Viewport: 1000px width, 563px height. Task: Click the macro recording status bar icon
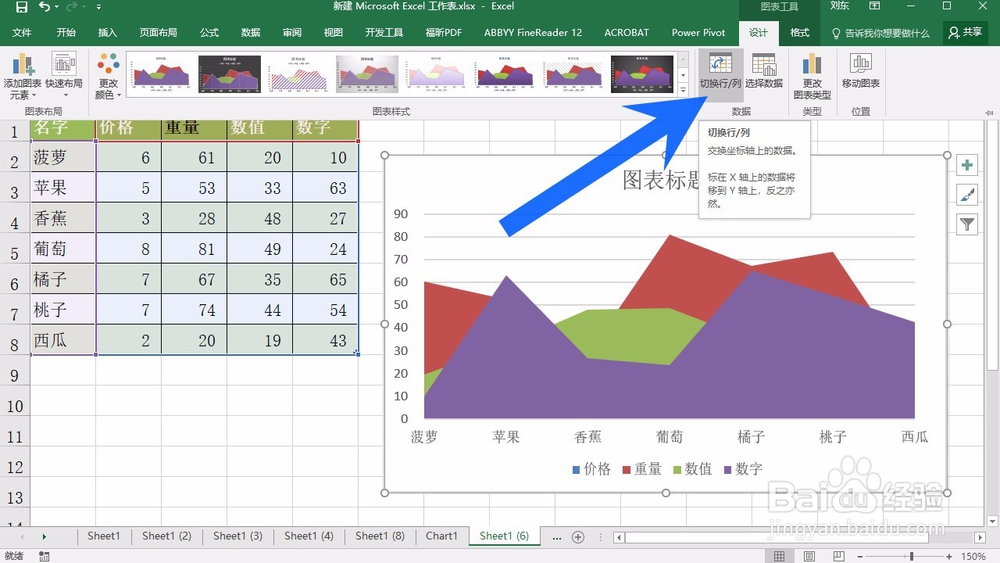pyautogui.click(x=44, y=557)
